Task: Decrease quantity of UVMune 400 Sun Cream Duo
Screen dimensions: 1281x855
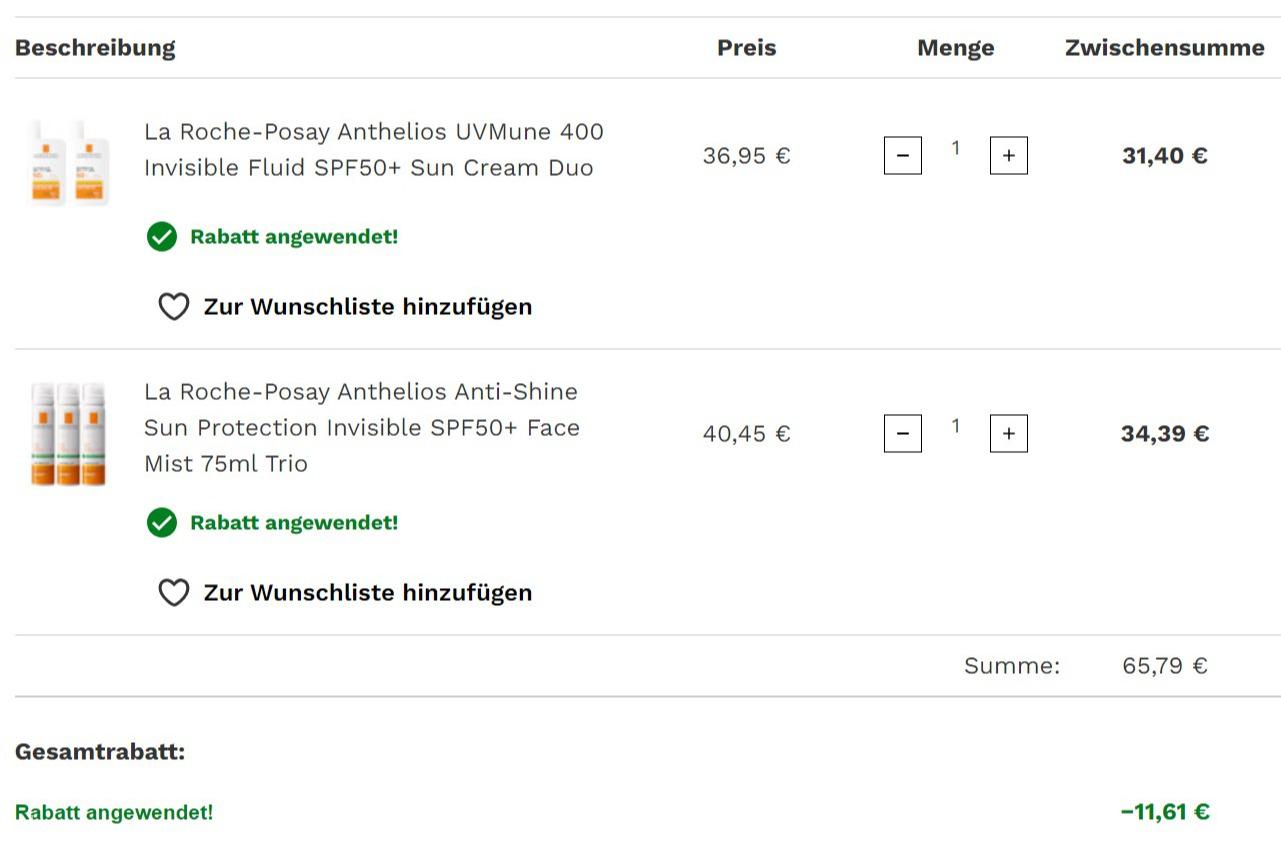Action: coord(903,156)
